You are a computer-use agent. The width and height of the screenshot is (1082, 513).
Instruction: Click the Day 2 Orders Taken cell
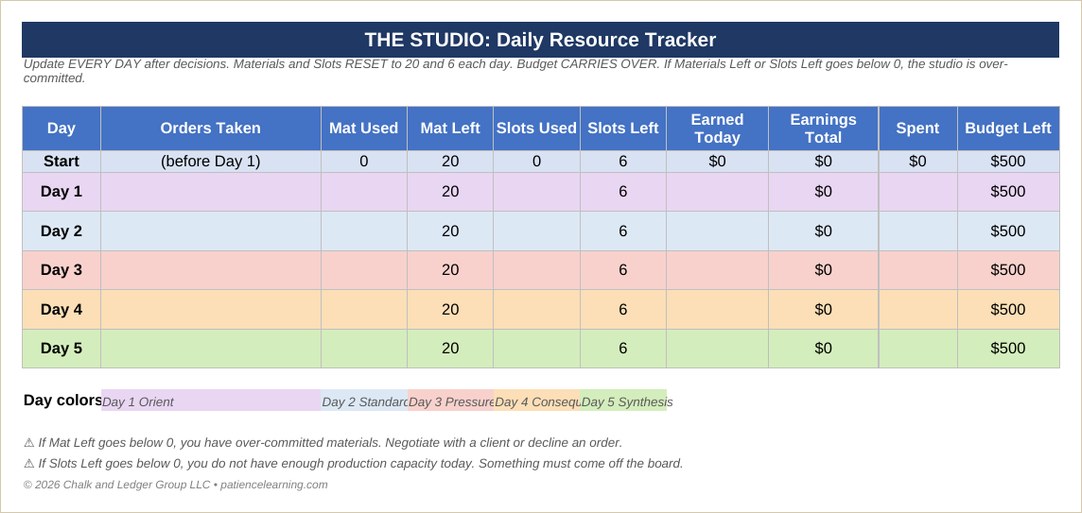click(210, 231)
